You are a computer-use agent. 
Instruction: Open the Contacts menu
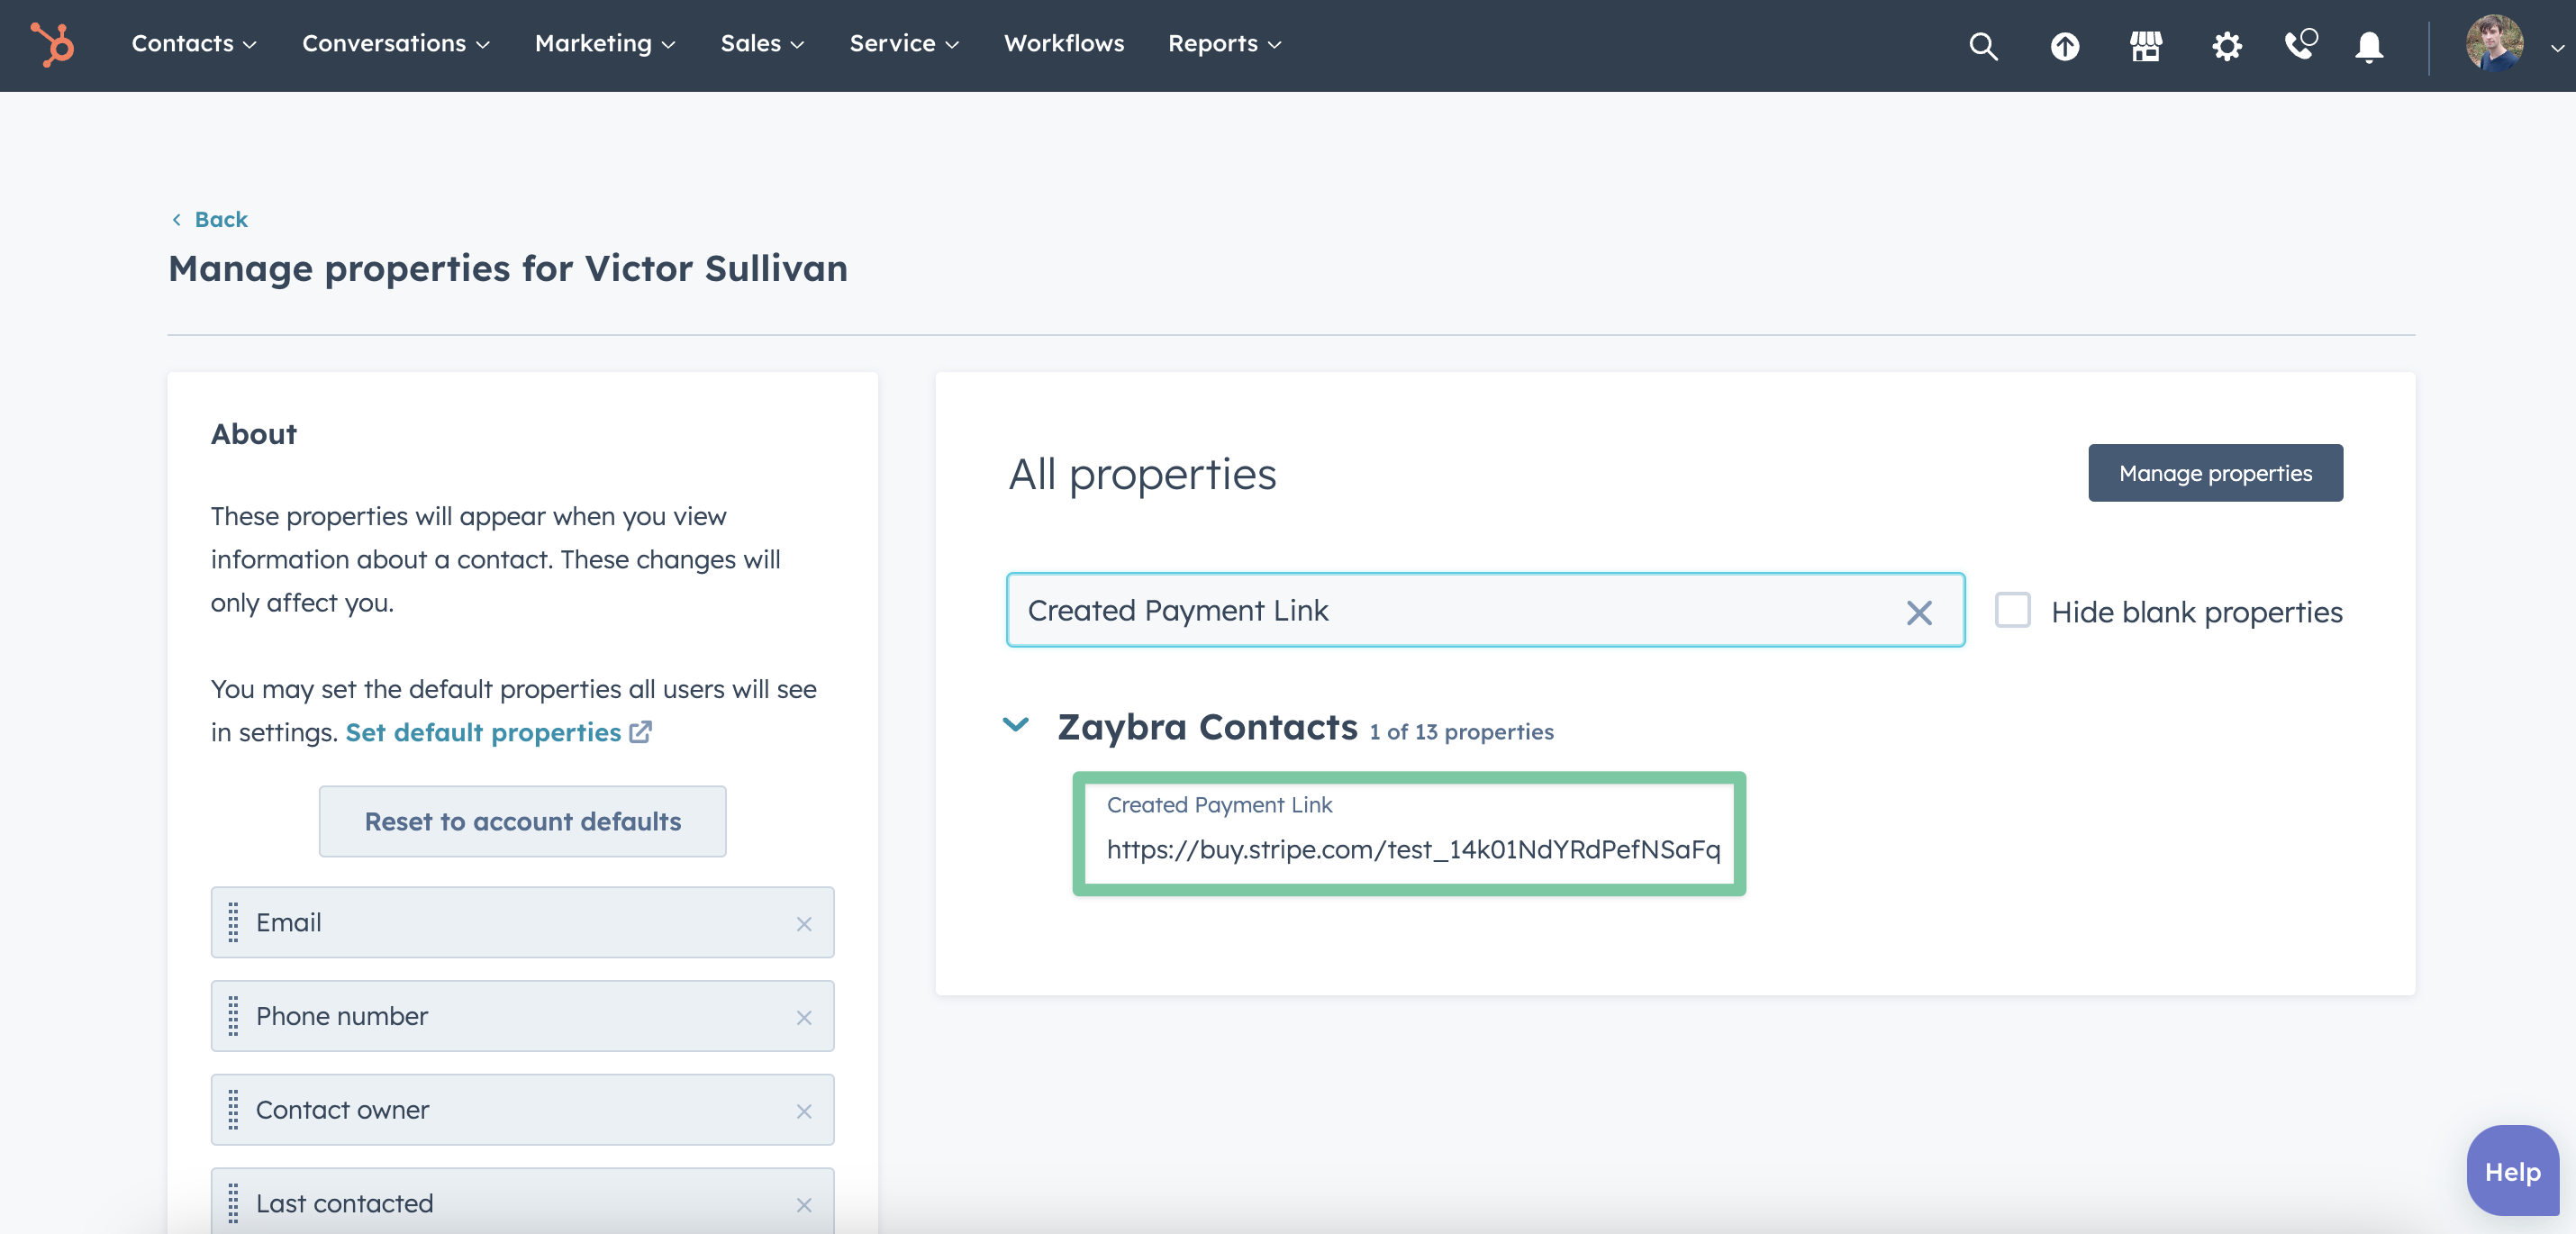pos(194,44)
